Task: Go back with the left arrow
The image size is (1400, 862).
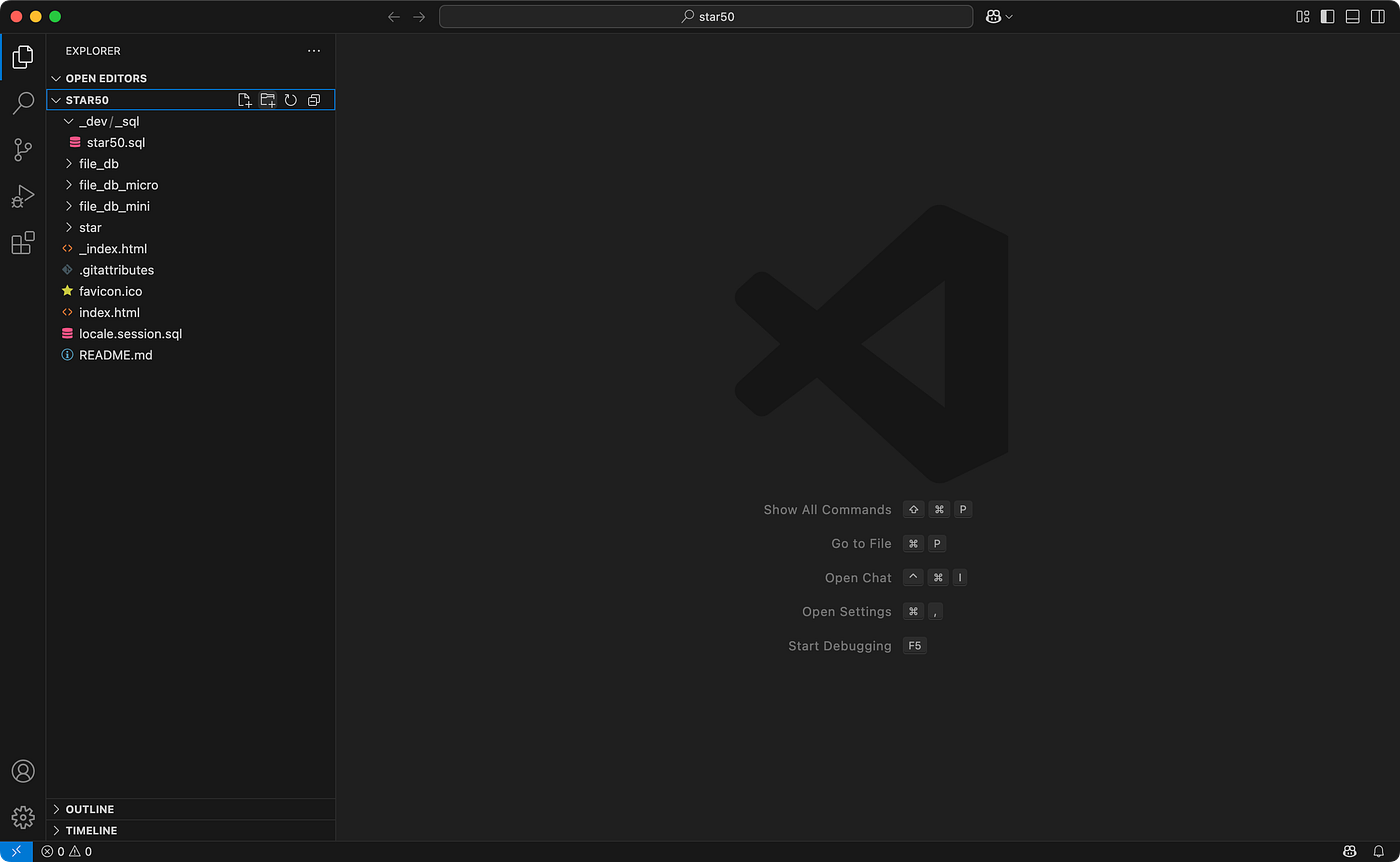Action: [x=394, y=17]
